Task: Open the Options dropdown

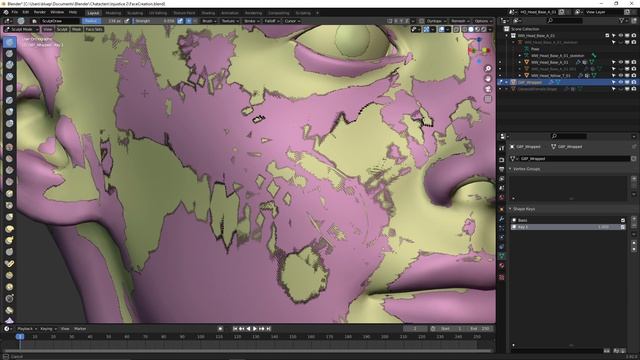Action: pyautogui.click(x=483, y=21)
